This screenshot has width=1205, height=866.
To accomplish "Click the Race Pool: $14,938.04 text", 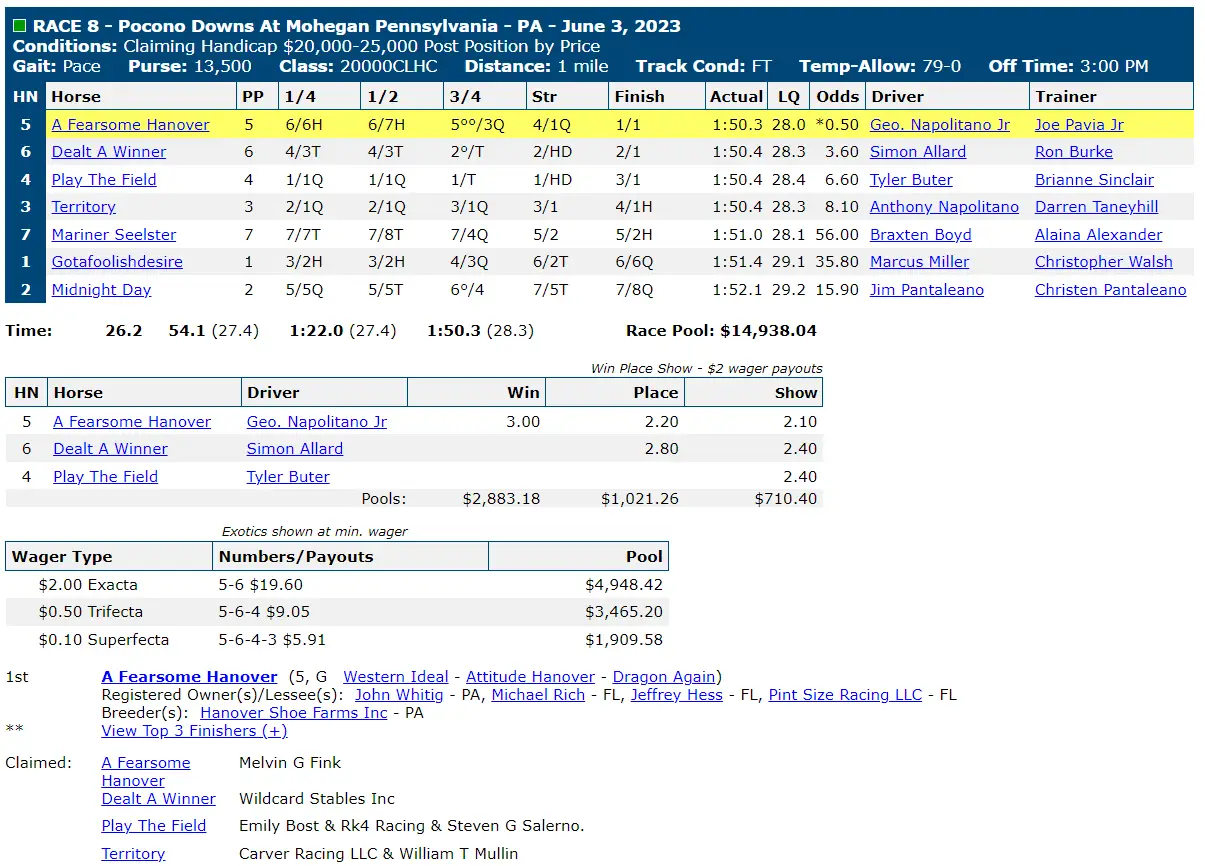I will (721, 331).
